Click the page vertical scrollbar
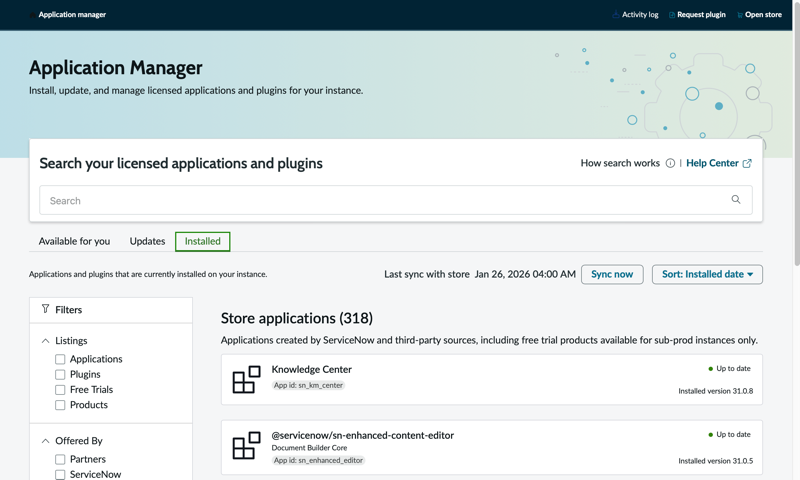Screen dimensions: 800x480 click(x=797, y=133)
